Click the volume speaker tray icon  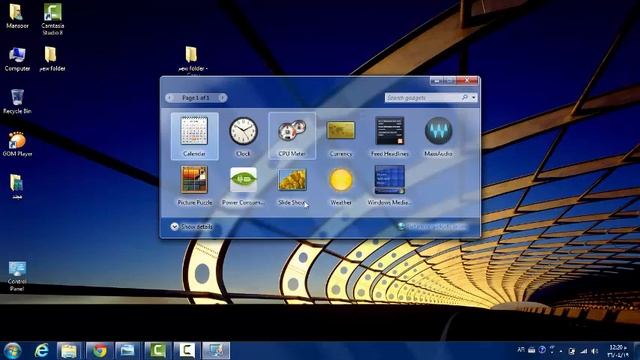click(595, 351)
